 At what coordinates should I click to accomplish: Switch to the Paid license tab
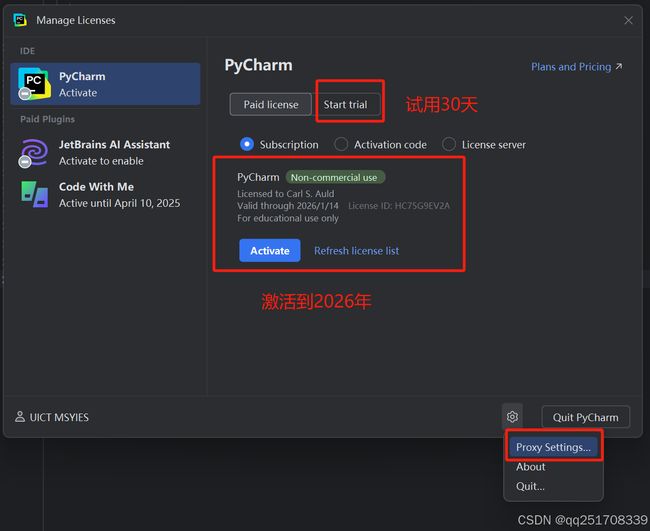pos(271,104)
